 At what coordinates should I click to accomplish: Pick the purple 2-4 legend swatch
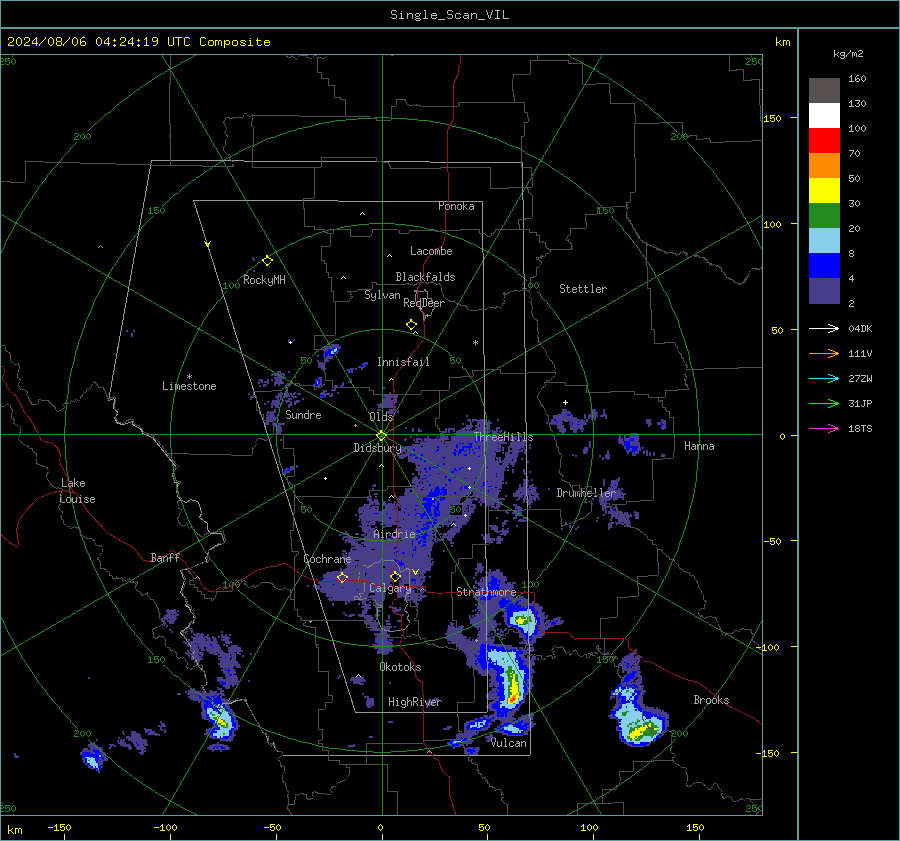coord(824,290)
